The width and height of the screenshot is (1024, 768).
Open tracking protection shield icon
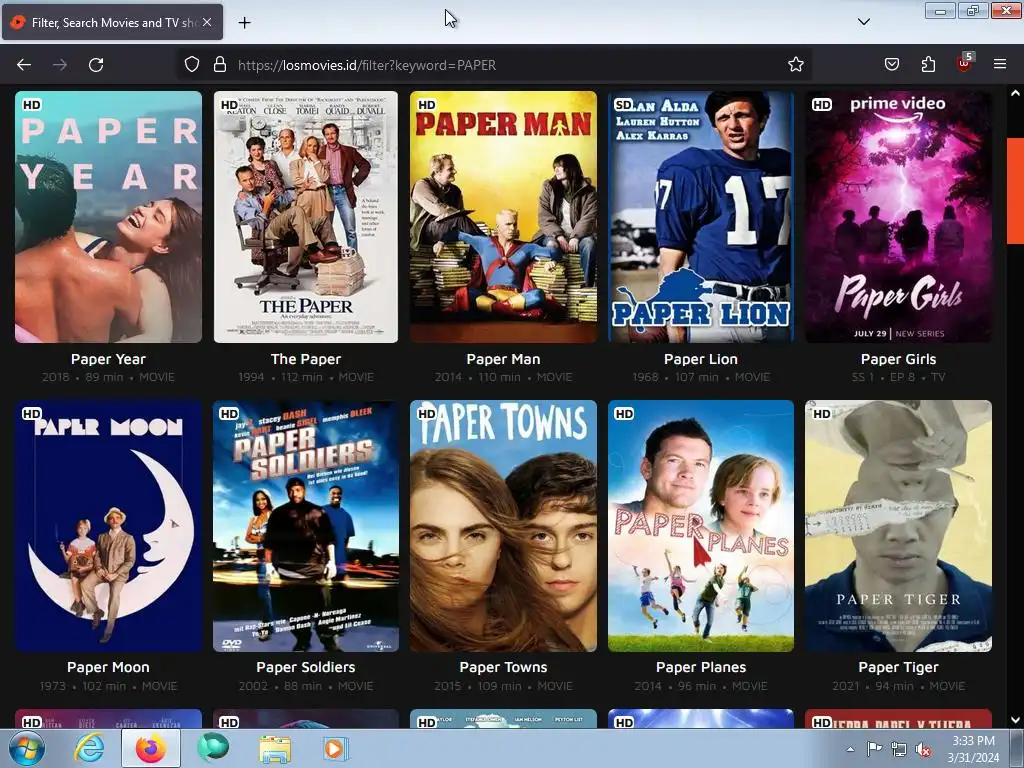click(x=191, y=65)
